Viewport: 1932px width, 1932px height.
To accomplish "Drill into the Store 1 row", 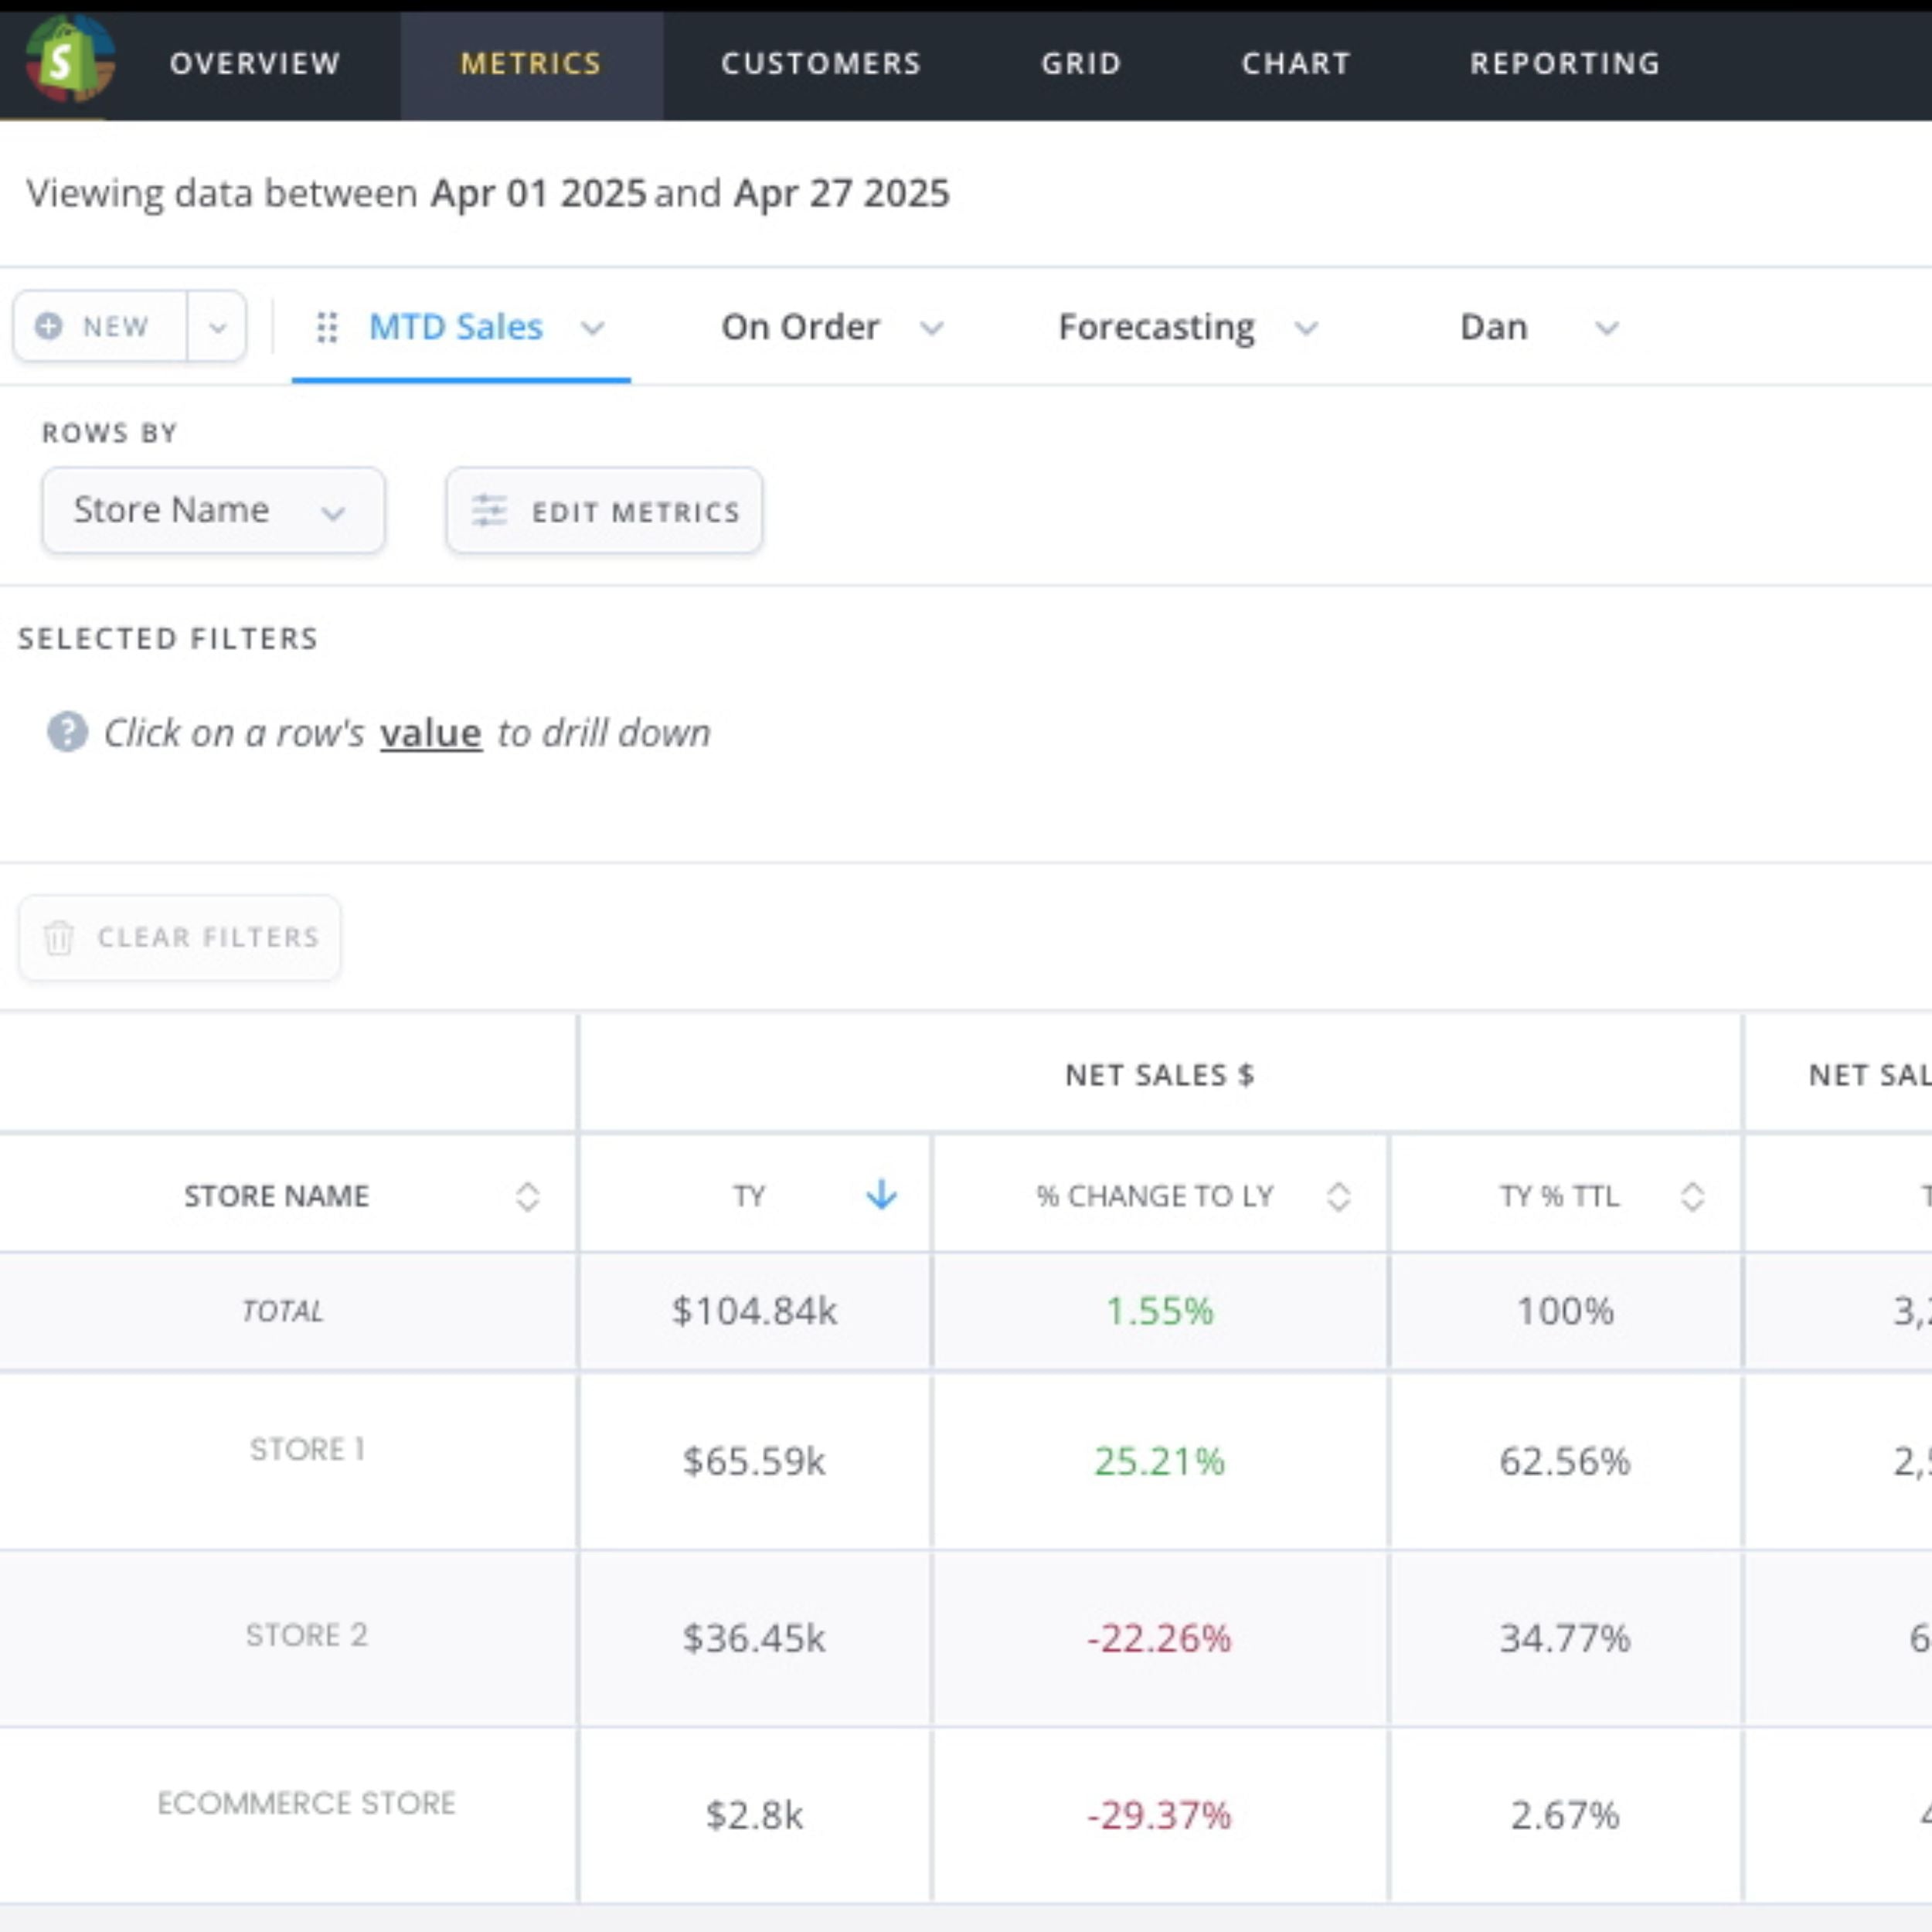I will coord(307,1449).
